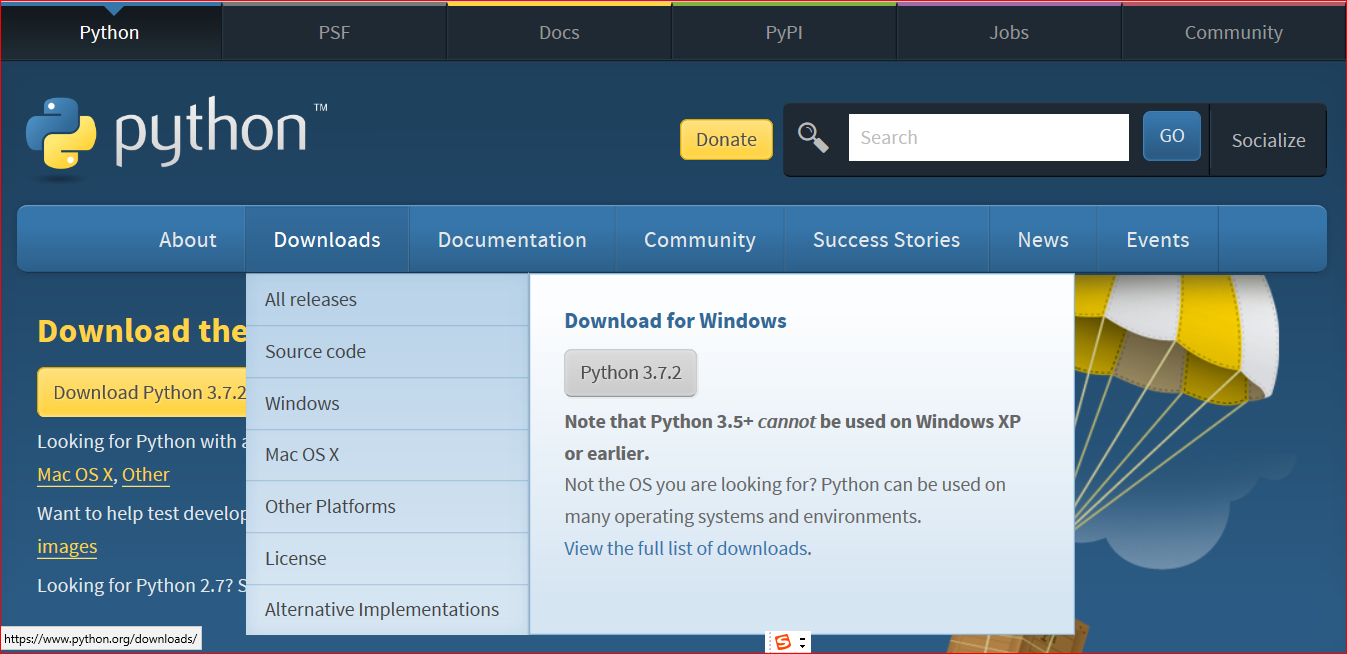Image resolution: width=1347 pixels, height=654 pixels.
Task: Click the orange Sogou S icon
Action: pos(783,642)
